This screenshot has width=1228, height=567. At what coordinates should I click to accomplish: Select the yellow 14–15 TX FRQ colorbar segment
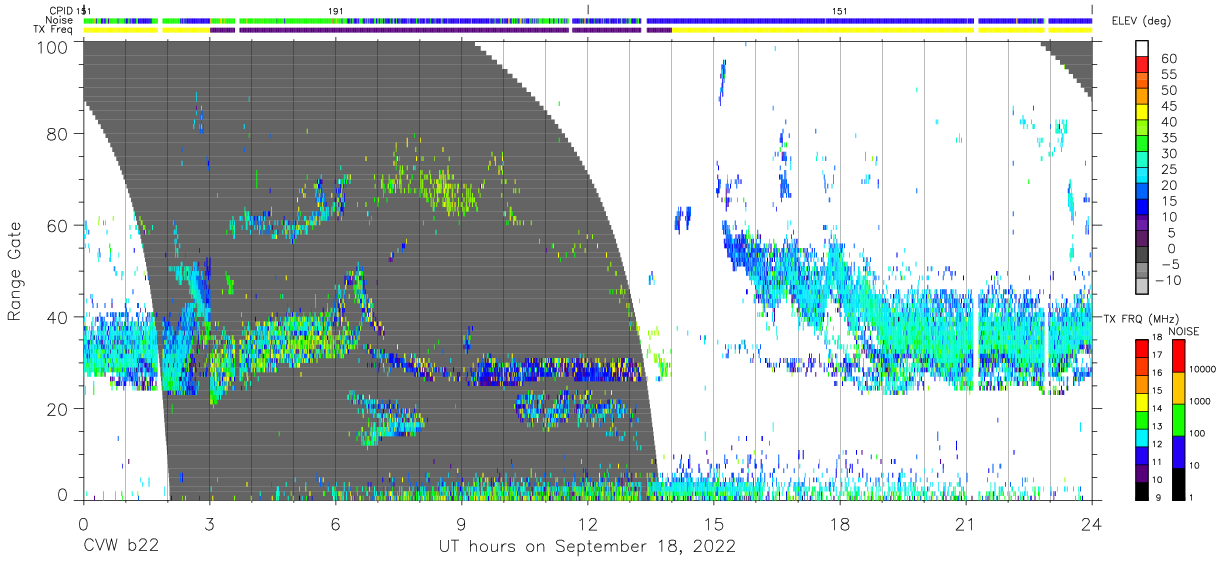tap(1143, 400)
